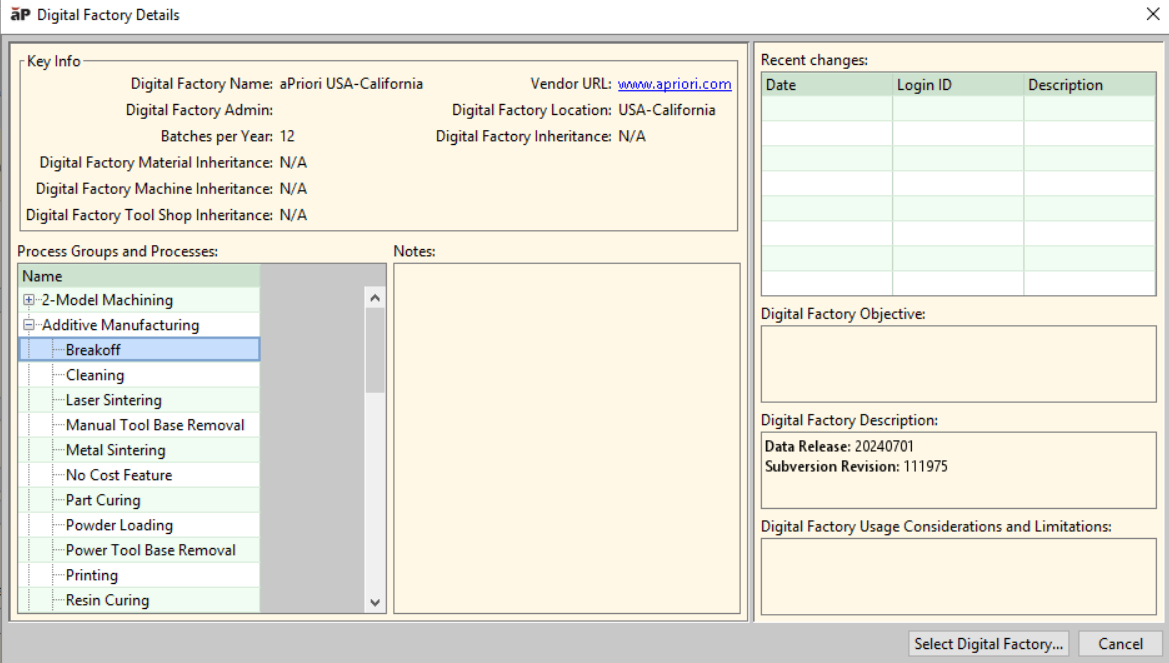Click the Digital Factory Description text box
Viewport: 1169px width, 663px height.
coord(959,471)
